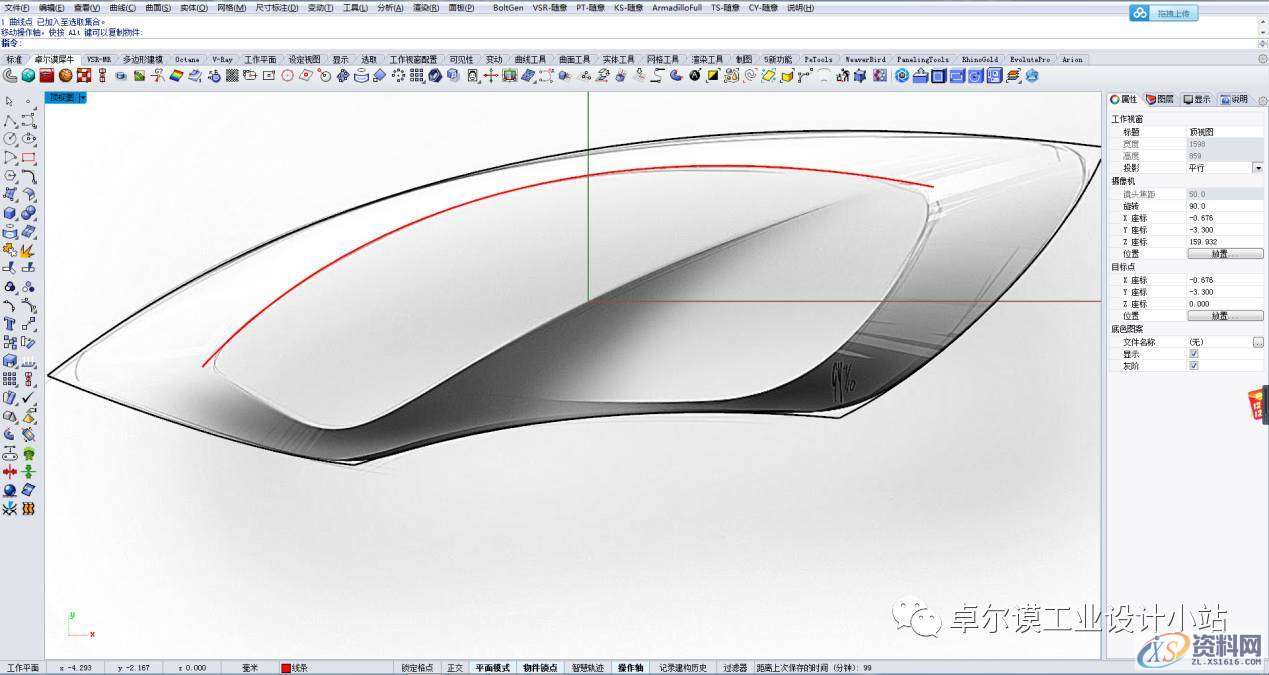Select the arrow pointer tool in left toolbar
This screenshot has height=675, width=1269.
(x=9, y=101)
